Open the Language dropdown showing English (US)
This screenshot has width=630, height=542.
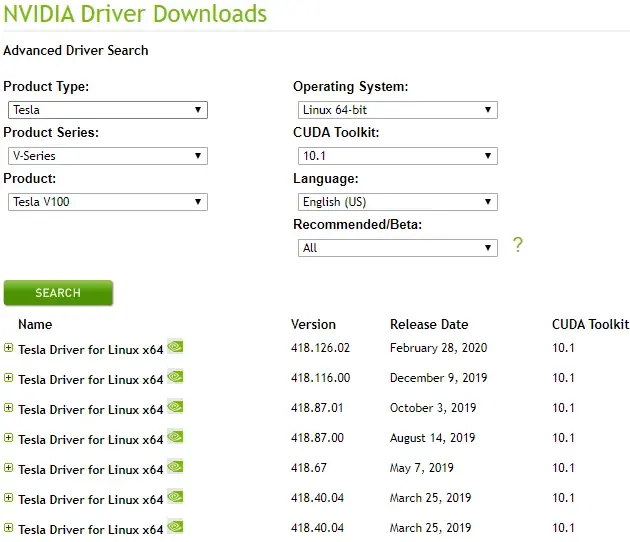398,202
